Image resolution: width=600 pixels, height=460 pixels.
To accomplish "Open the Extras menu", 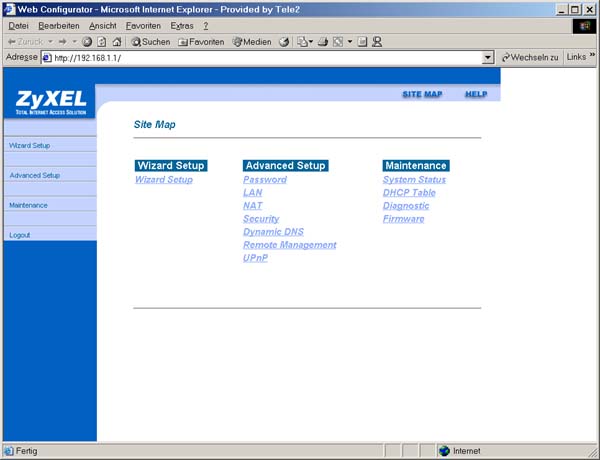I will coord(182,25).
